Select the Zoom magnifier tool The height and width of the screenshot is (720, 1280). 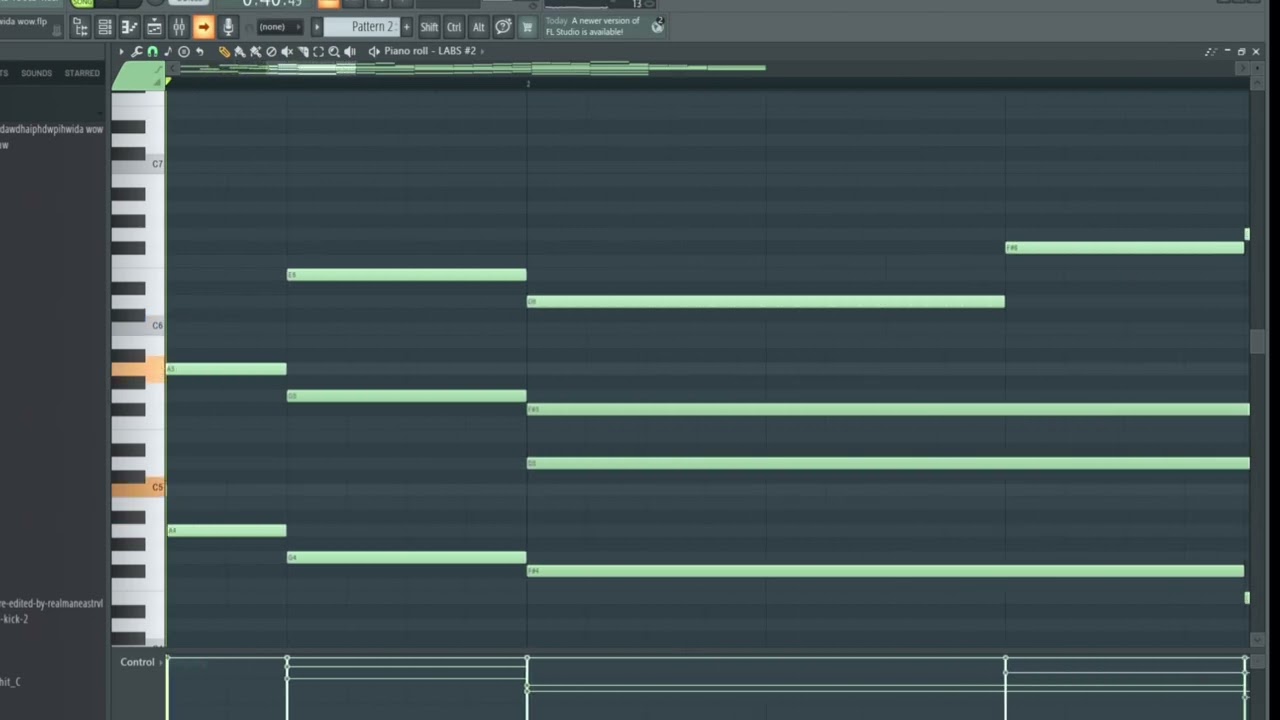tap(334, 51)
